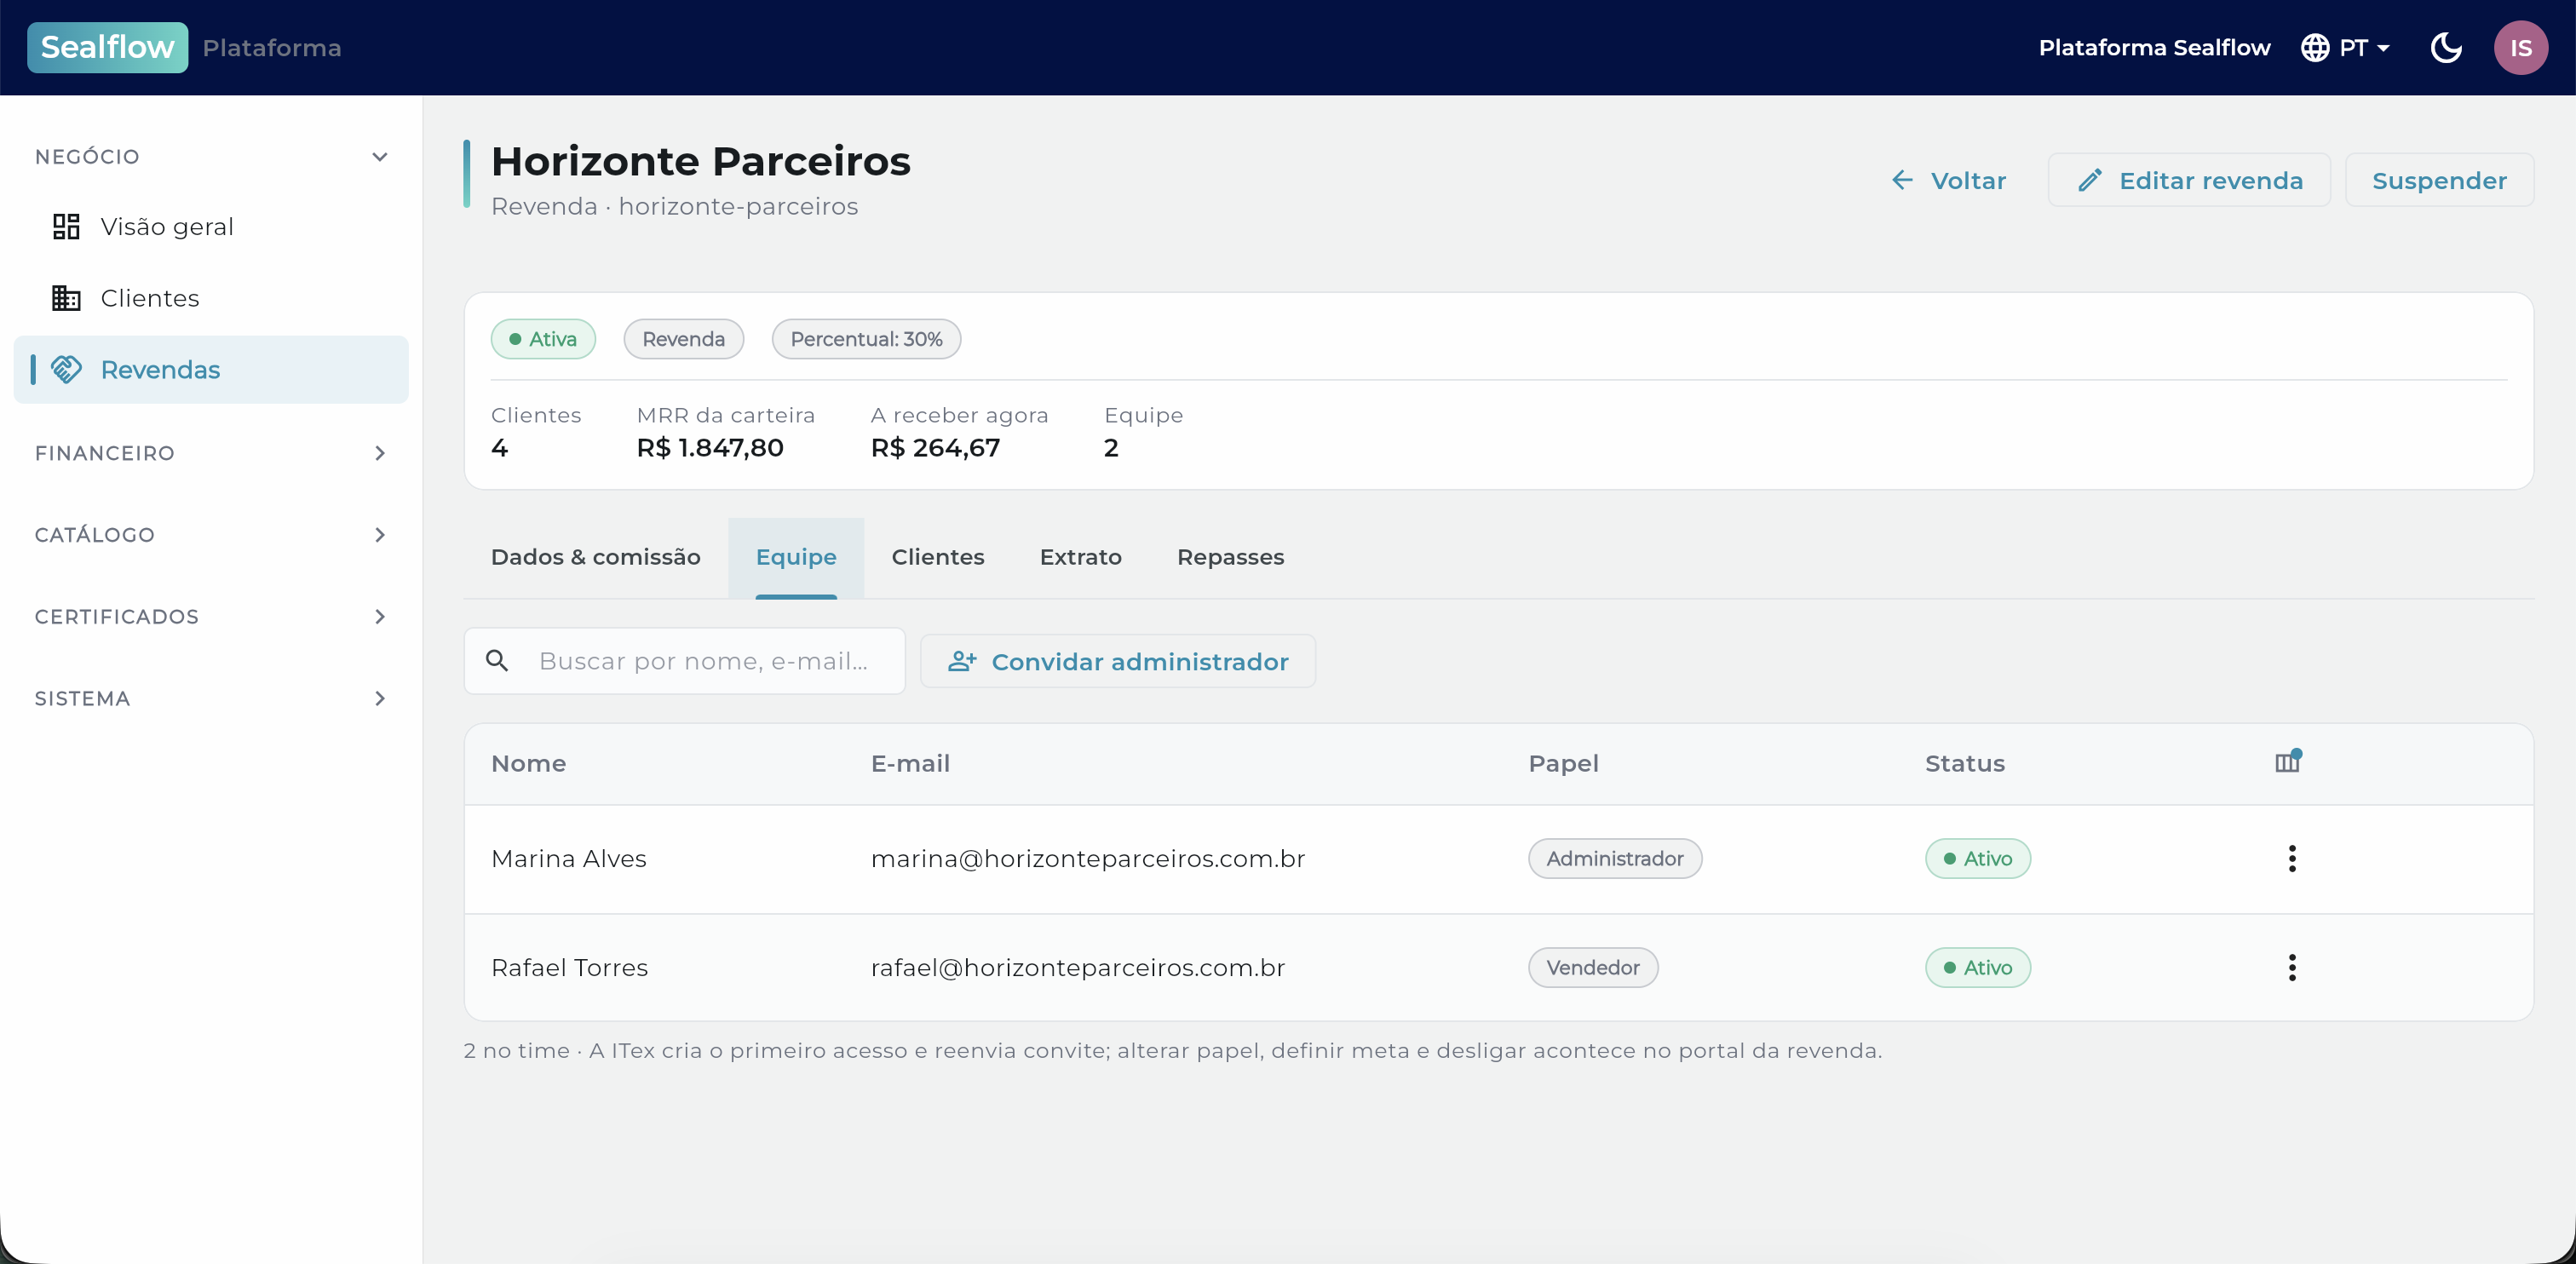Switch to the Extrato tab
Viewport: 2576px width, 1264px height.
tap(1080, 557)
